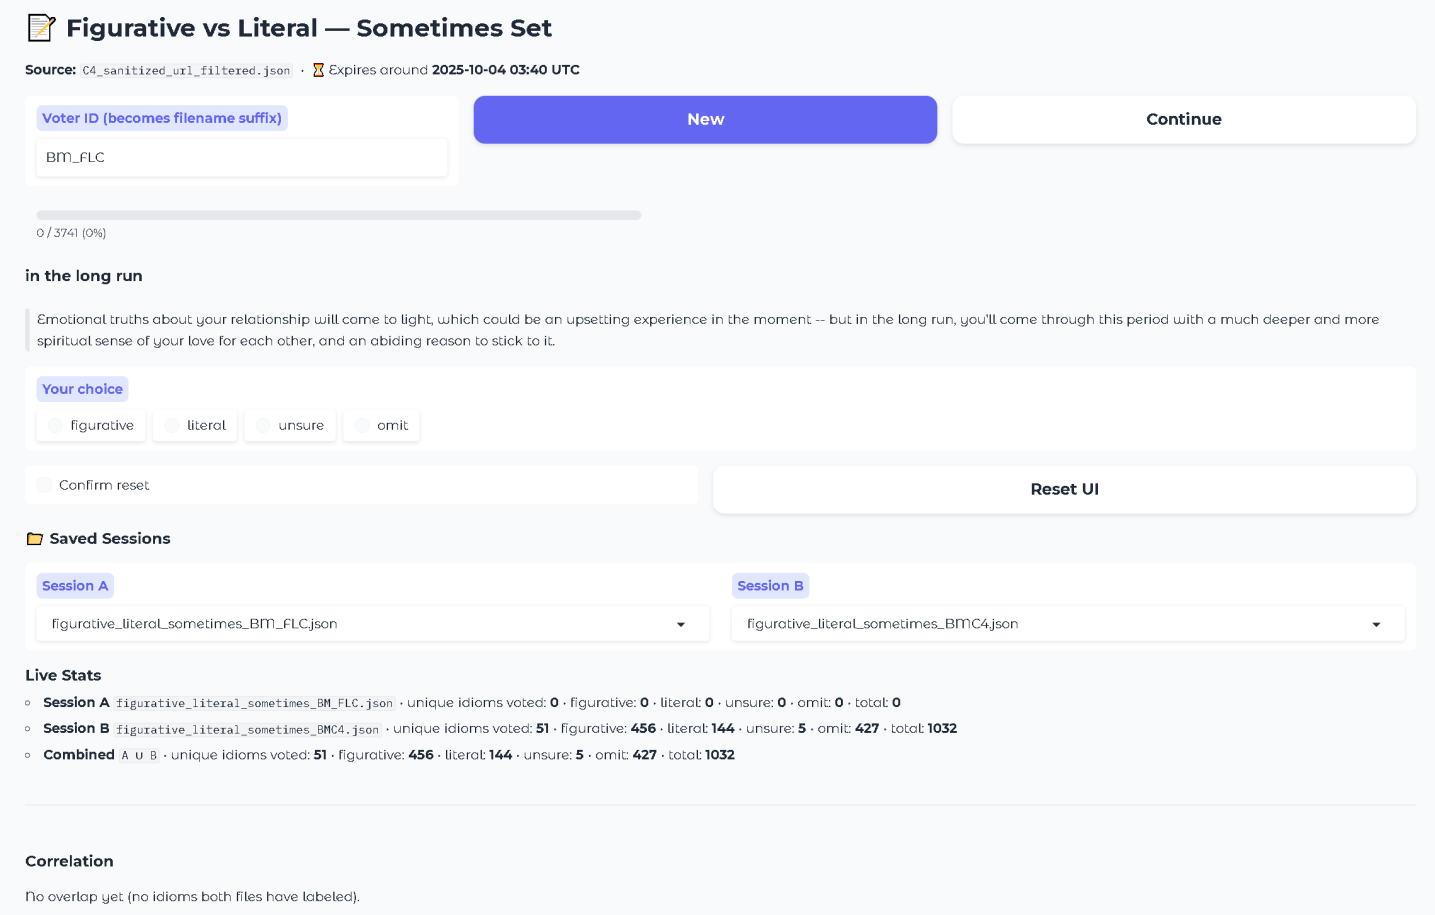Expand the Session A file dropdown arrow

[x=681, y=625]
